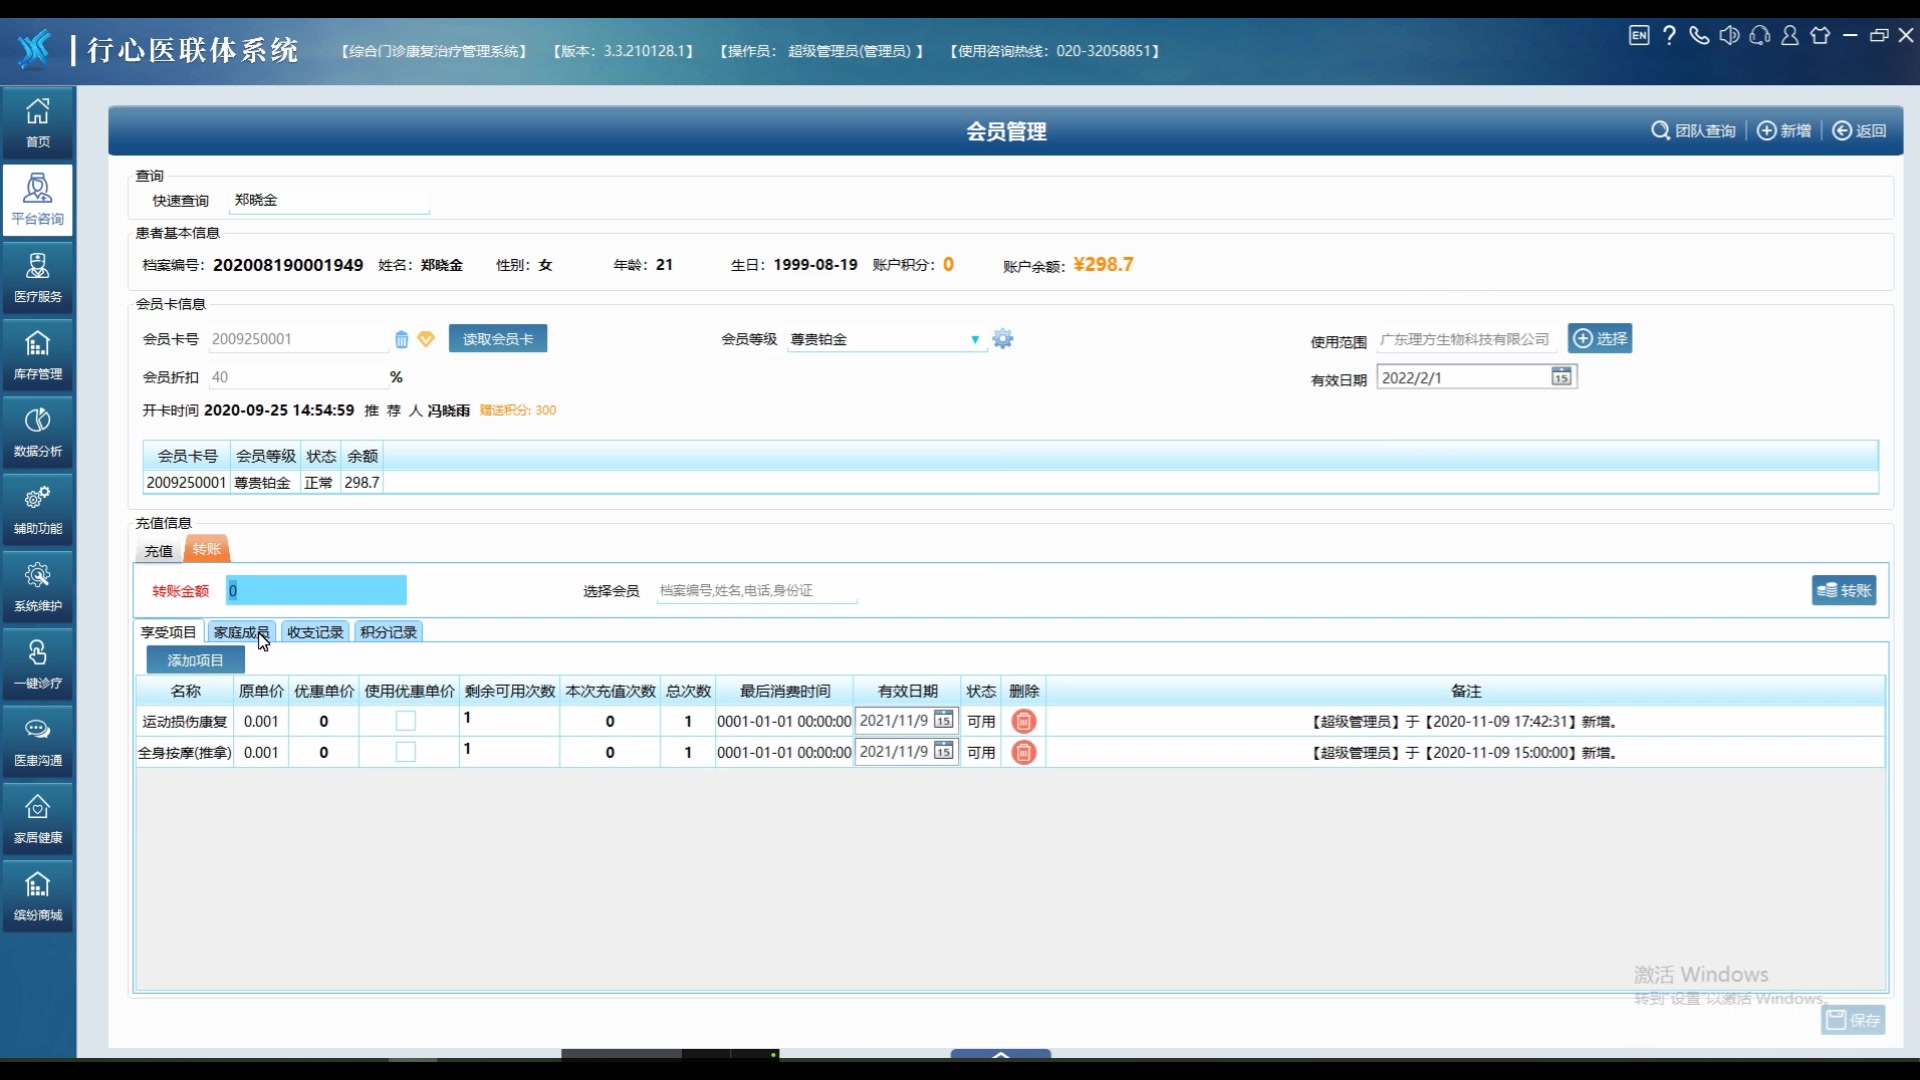Click the 添加项目 button

(195, 660)
